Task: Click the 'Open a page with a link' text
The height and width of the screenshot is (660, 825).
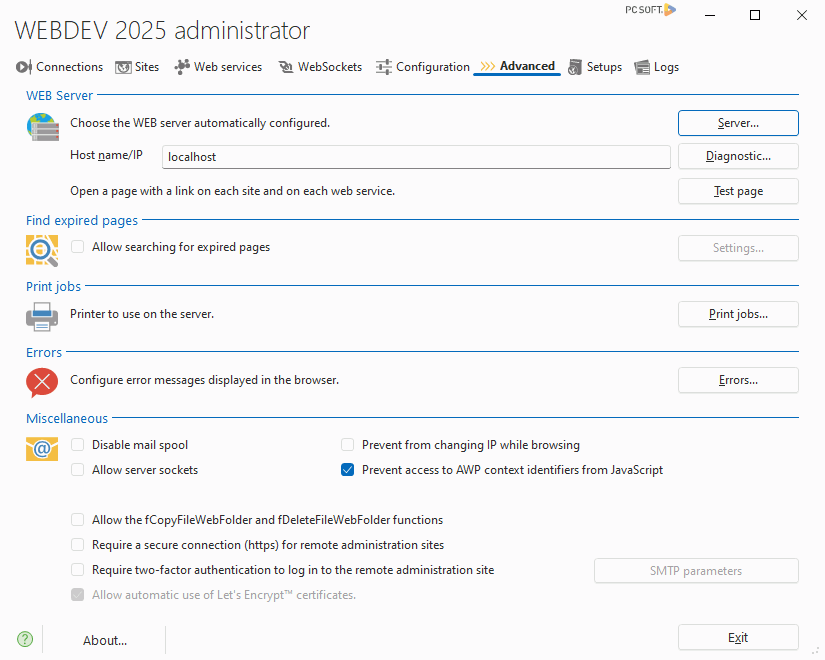Action: click(x=233, y=191)
